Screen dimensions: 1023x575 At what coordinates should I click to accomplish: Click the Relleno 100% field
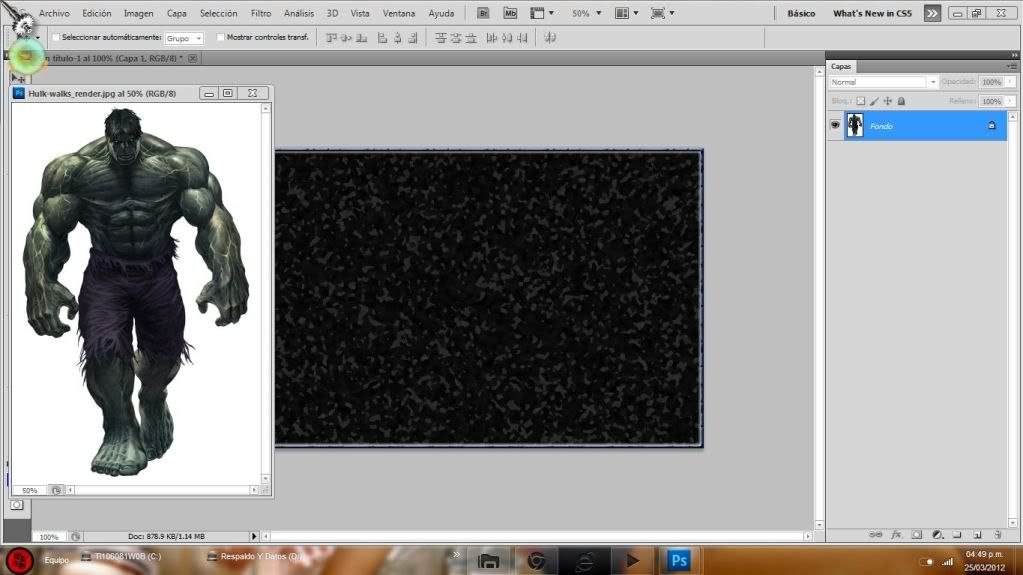click(x=992, y=101)
